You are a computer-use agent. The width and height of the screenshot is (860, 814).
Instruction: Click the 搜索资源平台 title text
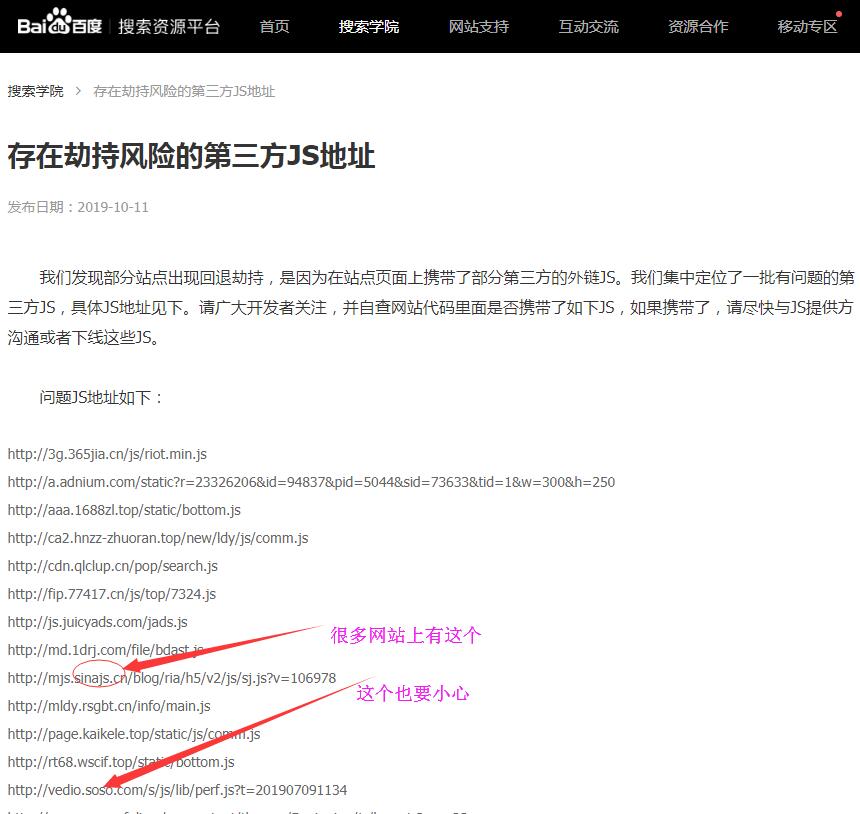[x=169, y=27]
